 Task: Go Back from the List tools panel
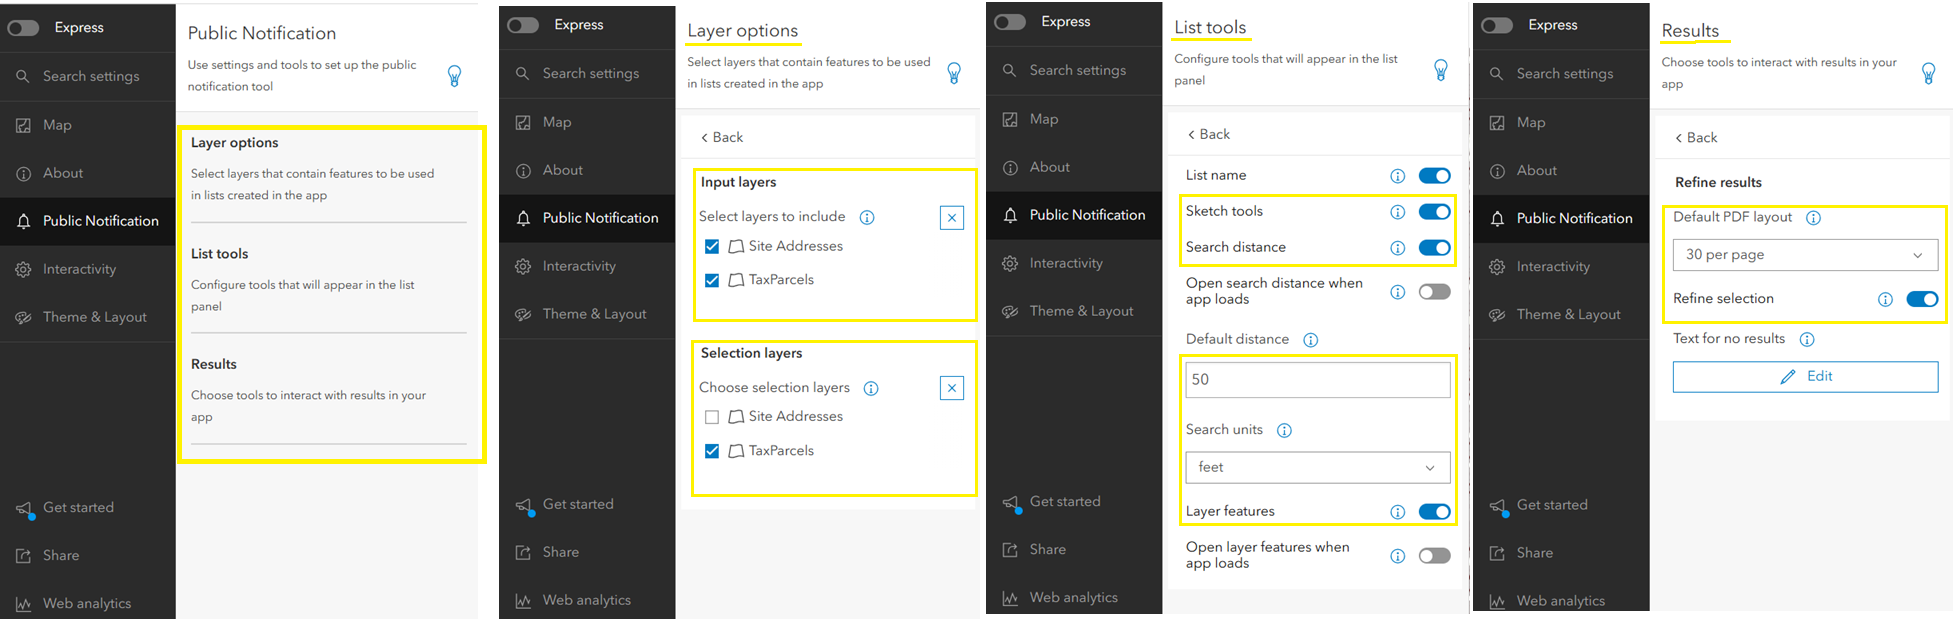click(x=1208, y=134)
